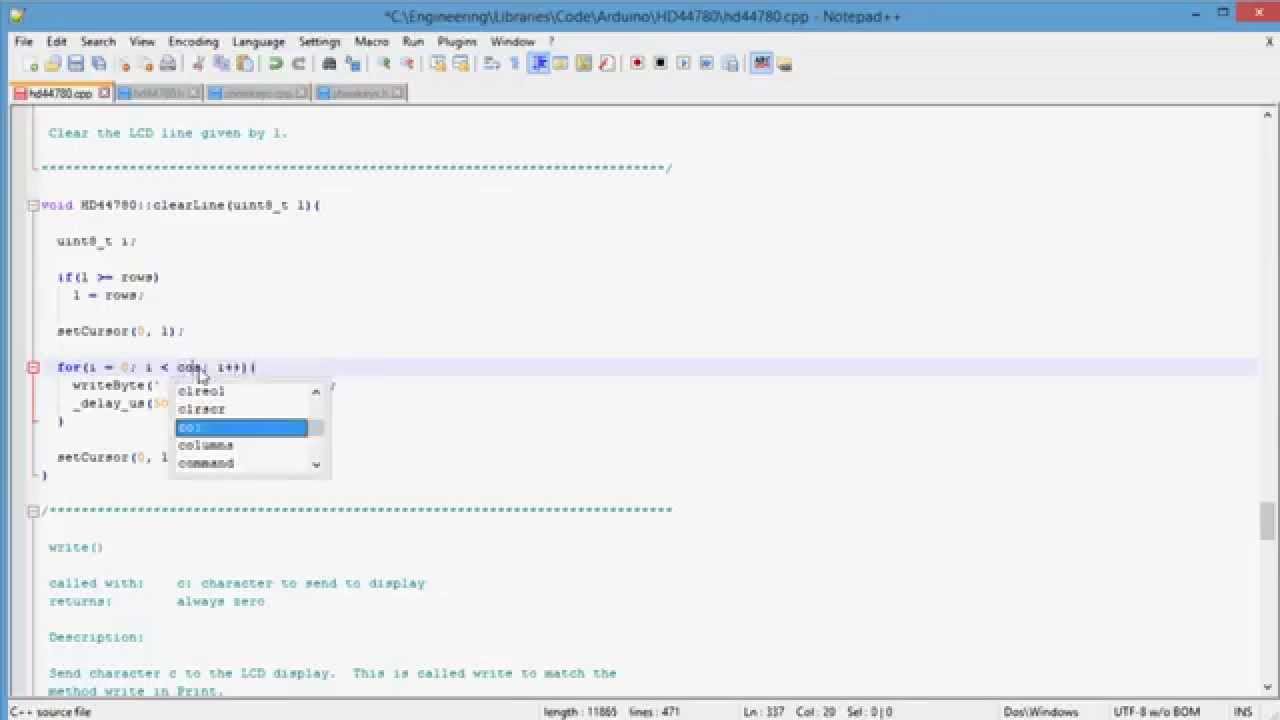This screenshot has height=720, width=1280.
Task: Click the Function List toolbar icon
Action: click(606, 64)
